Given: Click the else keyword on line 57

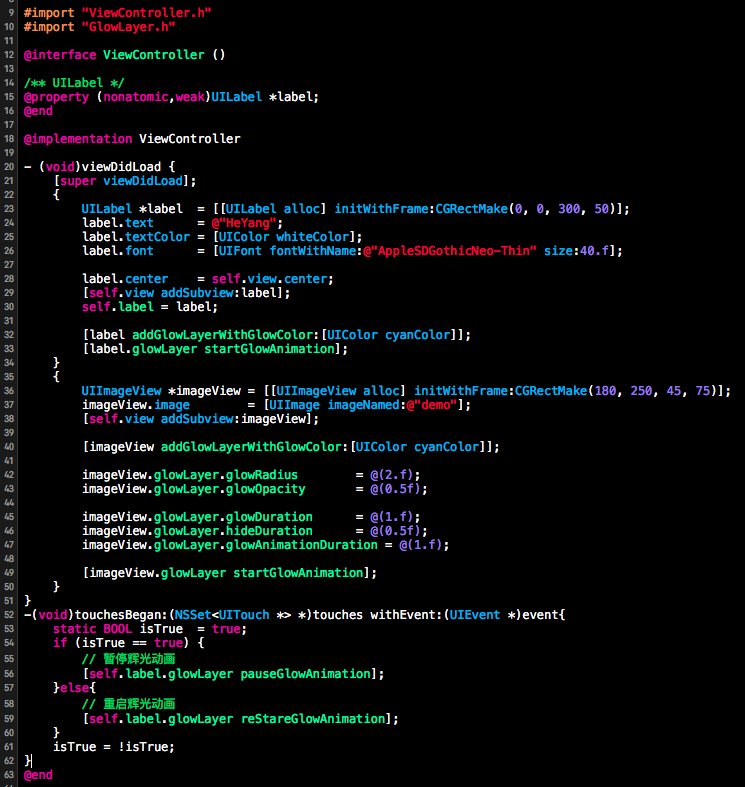Looking at the screenshot, I should (x=74, y=688).
